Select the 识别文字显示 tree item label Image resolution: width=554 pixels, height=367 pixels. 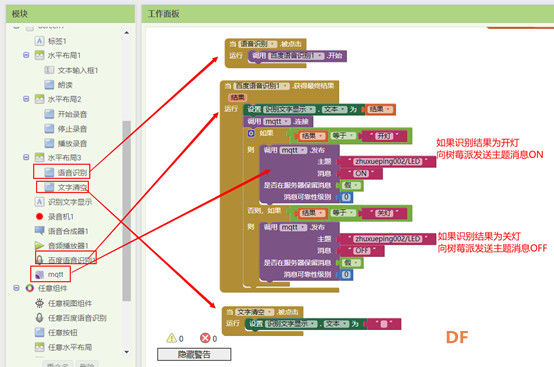(x=70, y=202)
